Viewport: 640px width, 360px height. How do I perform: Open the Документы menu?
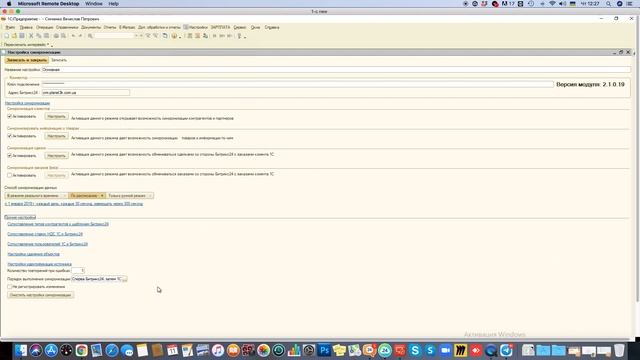(91, 27)
